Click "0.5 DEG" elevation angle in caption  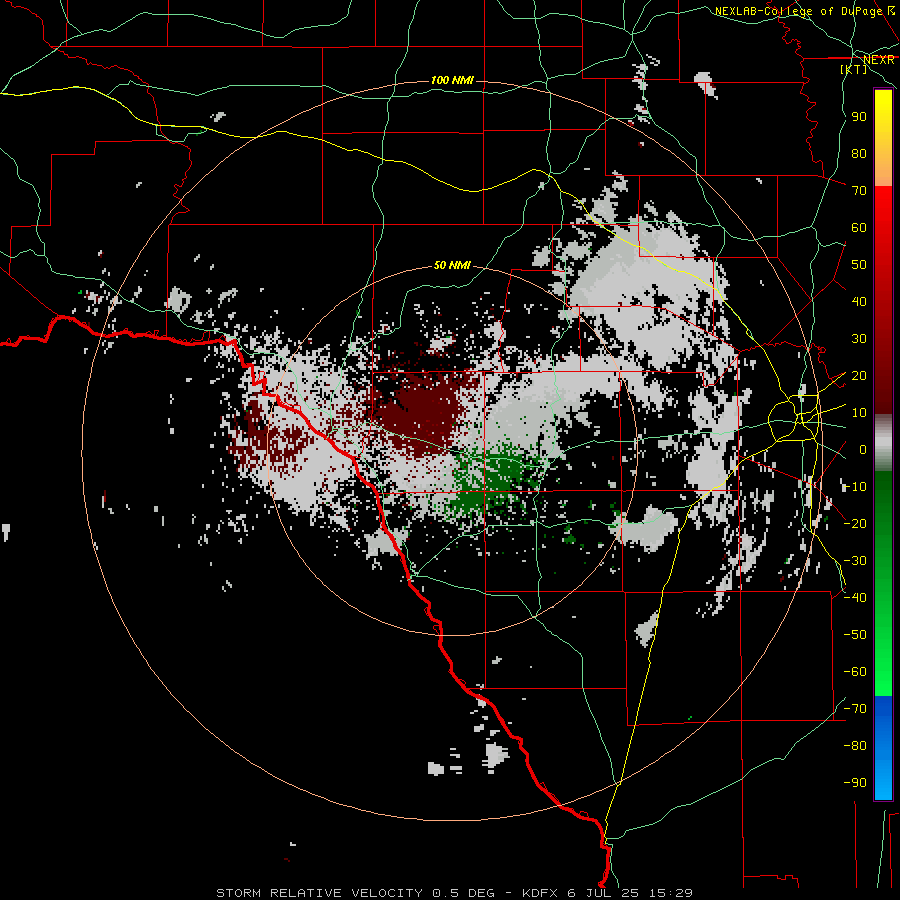(x=463, y=893)
